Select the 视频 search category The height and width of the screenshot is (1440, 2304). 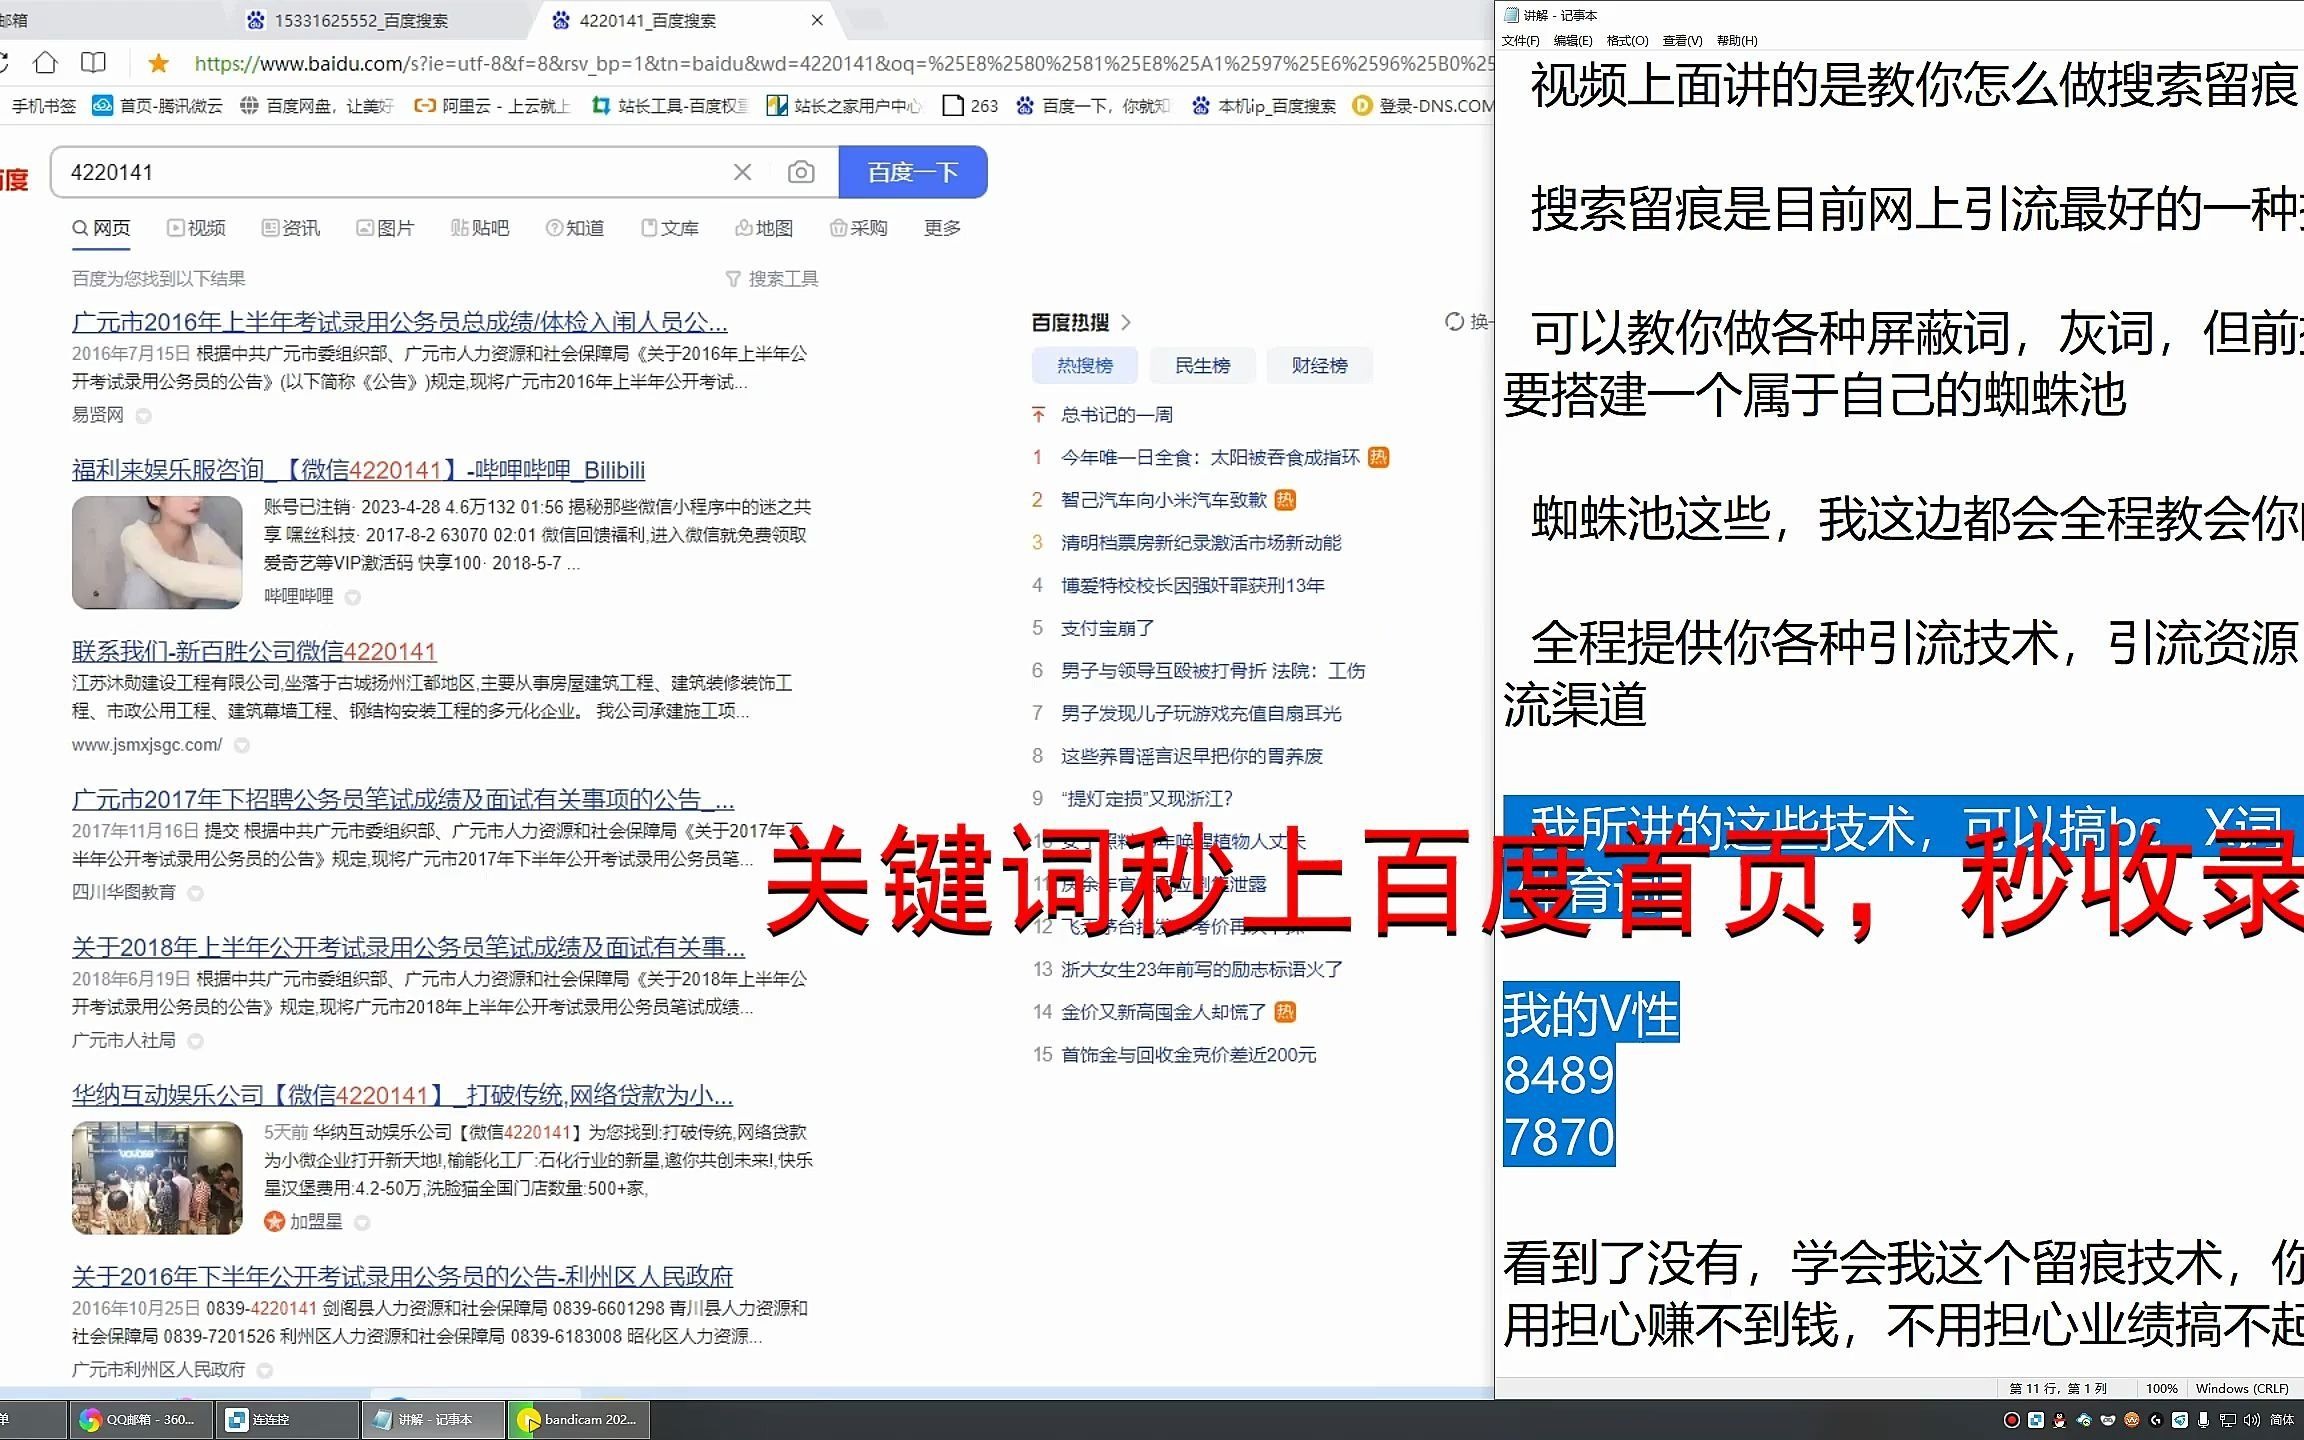(196, 228)
